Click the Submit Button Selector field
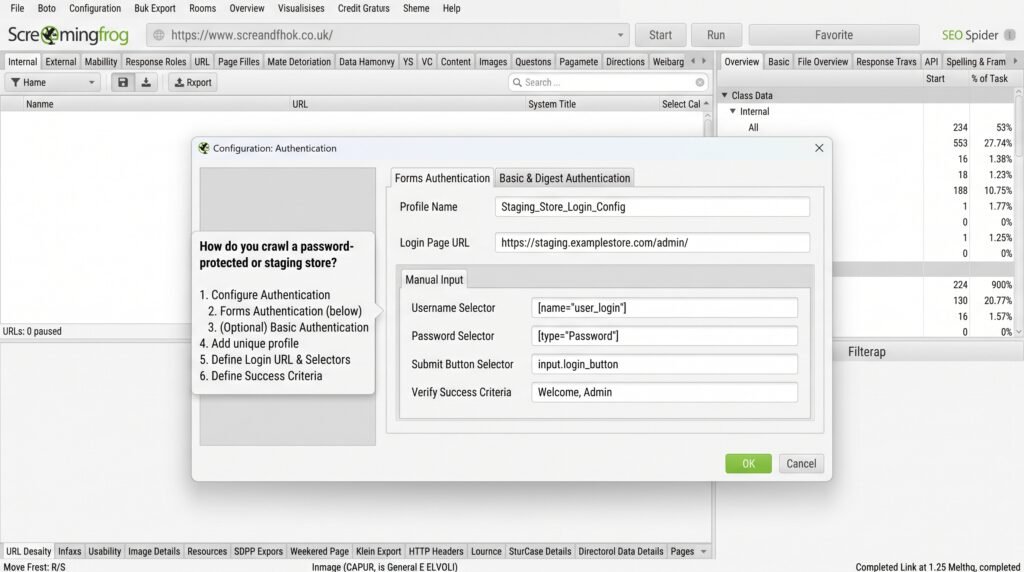 coord(664,364)
